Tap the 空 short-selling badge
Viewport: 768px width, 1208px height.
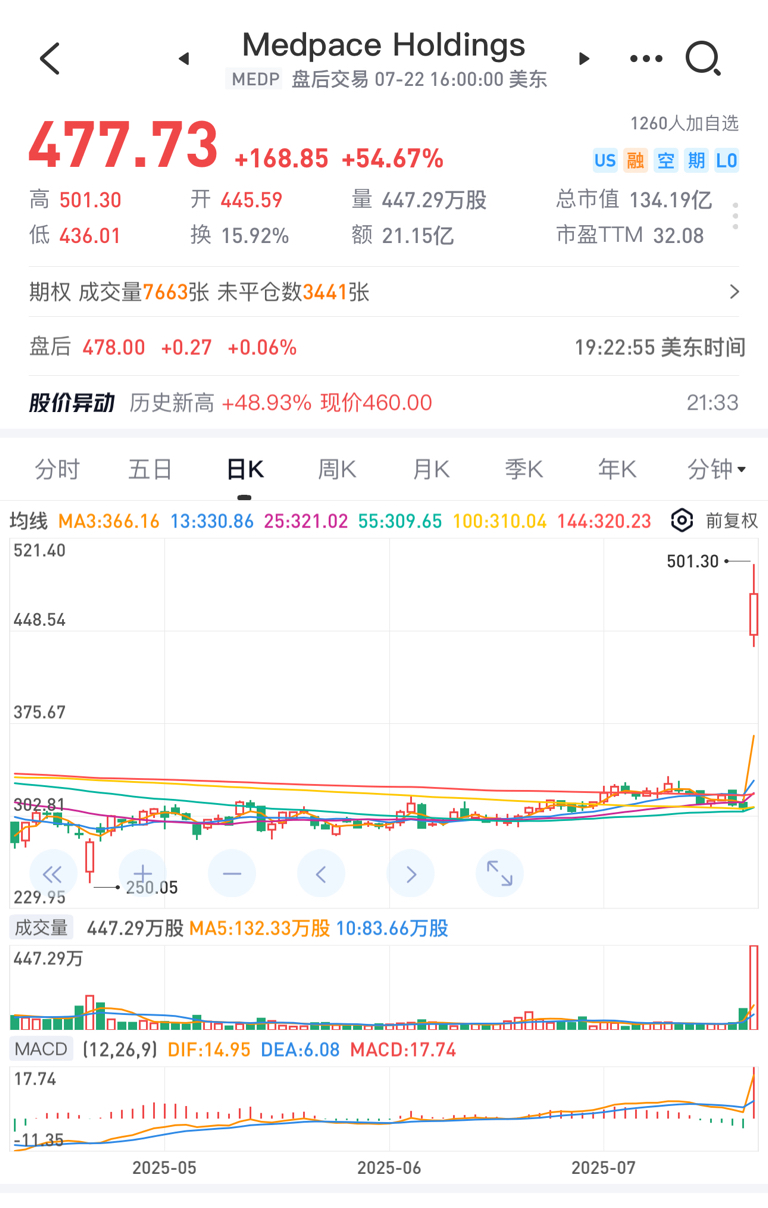666,160
